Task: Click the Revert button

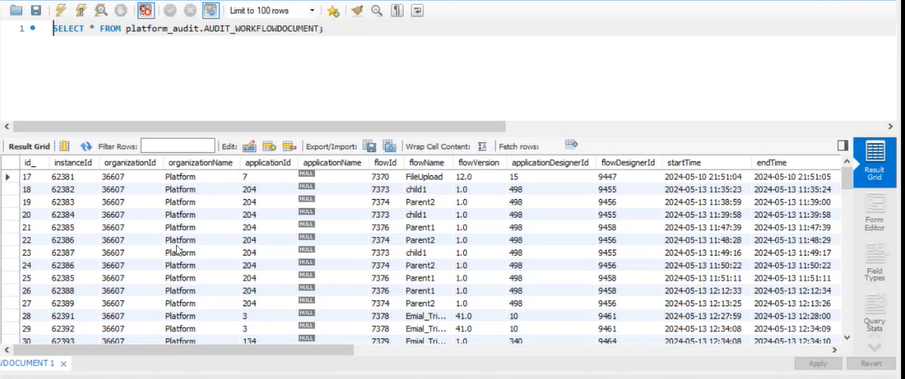Action: pyautogui.click(x=871, y=363)
